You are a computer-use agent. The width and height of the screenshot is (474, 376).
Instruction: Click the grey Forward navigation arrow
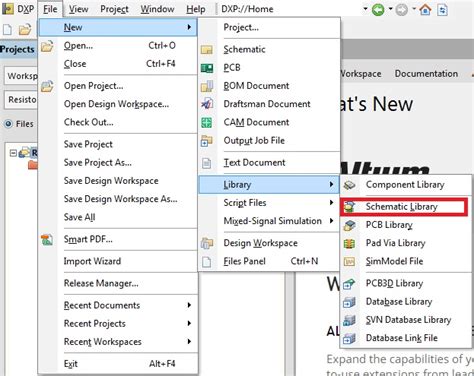402,10
